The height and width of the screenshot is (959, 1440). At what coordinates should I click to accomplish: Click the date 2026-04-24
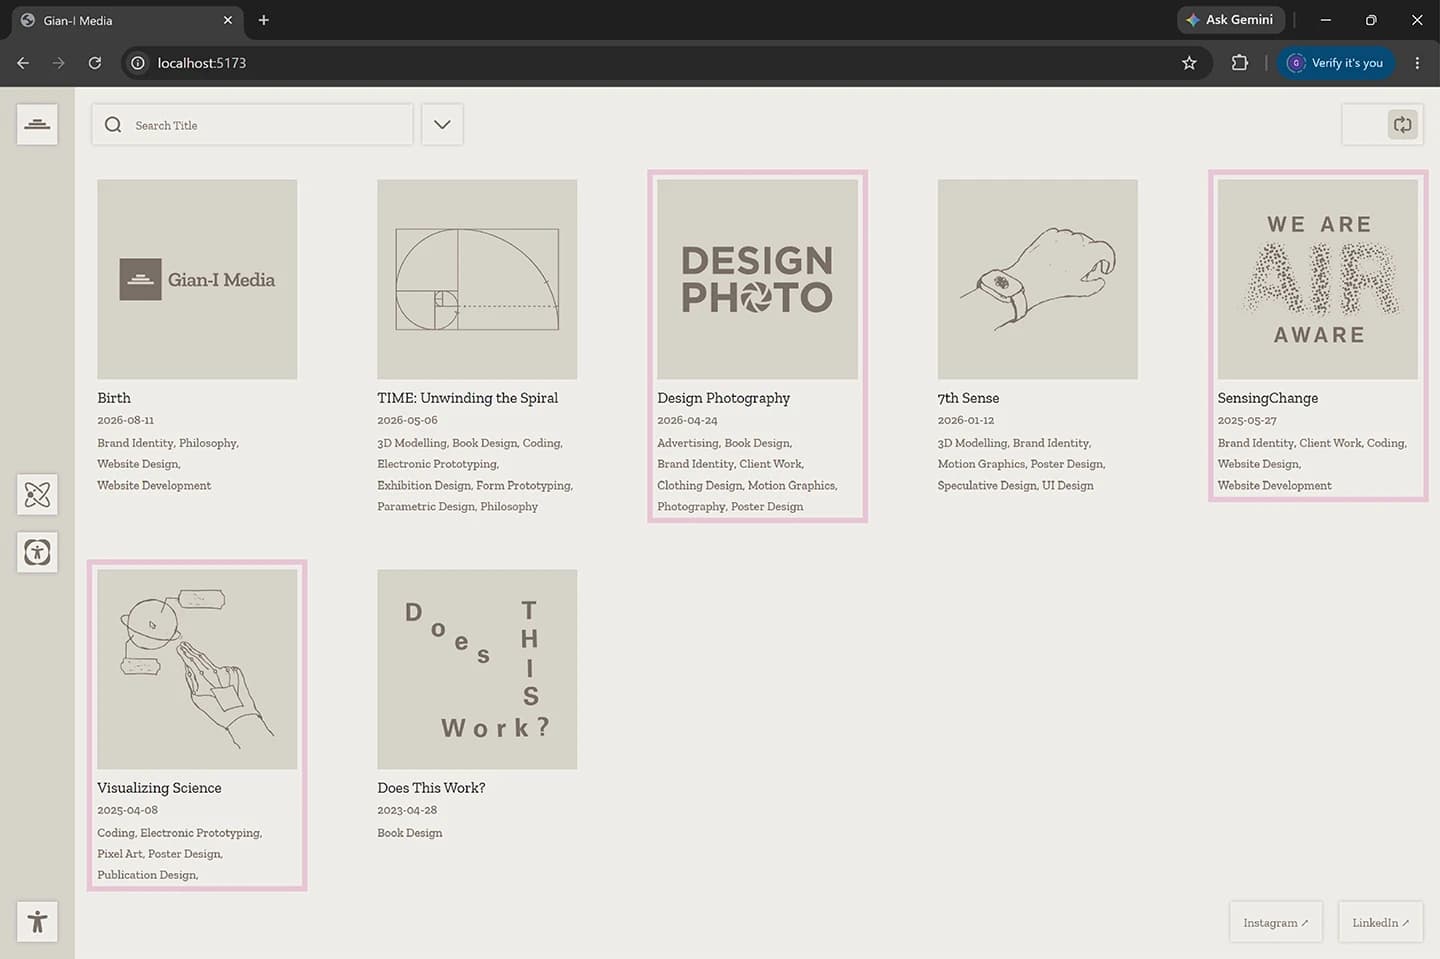tap(687, 420)
